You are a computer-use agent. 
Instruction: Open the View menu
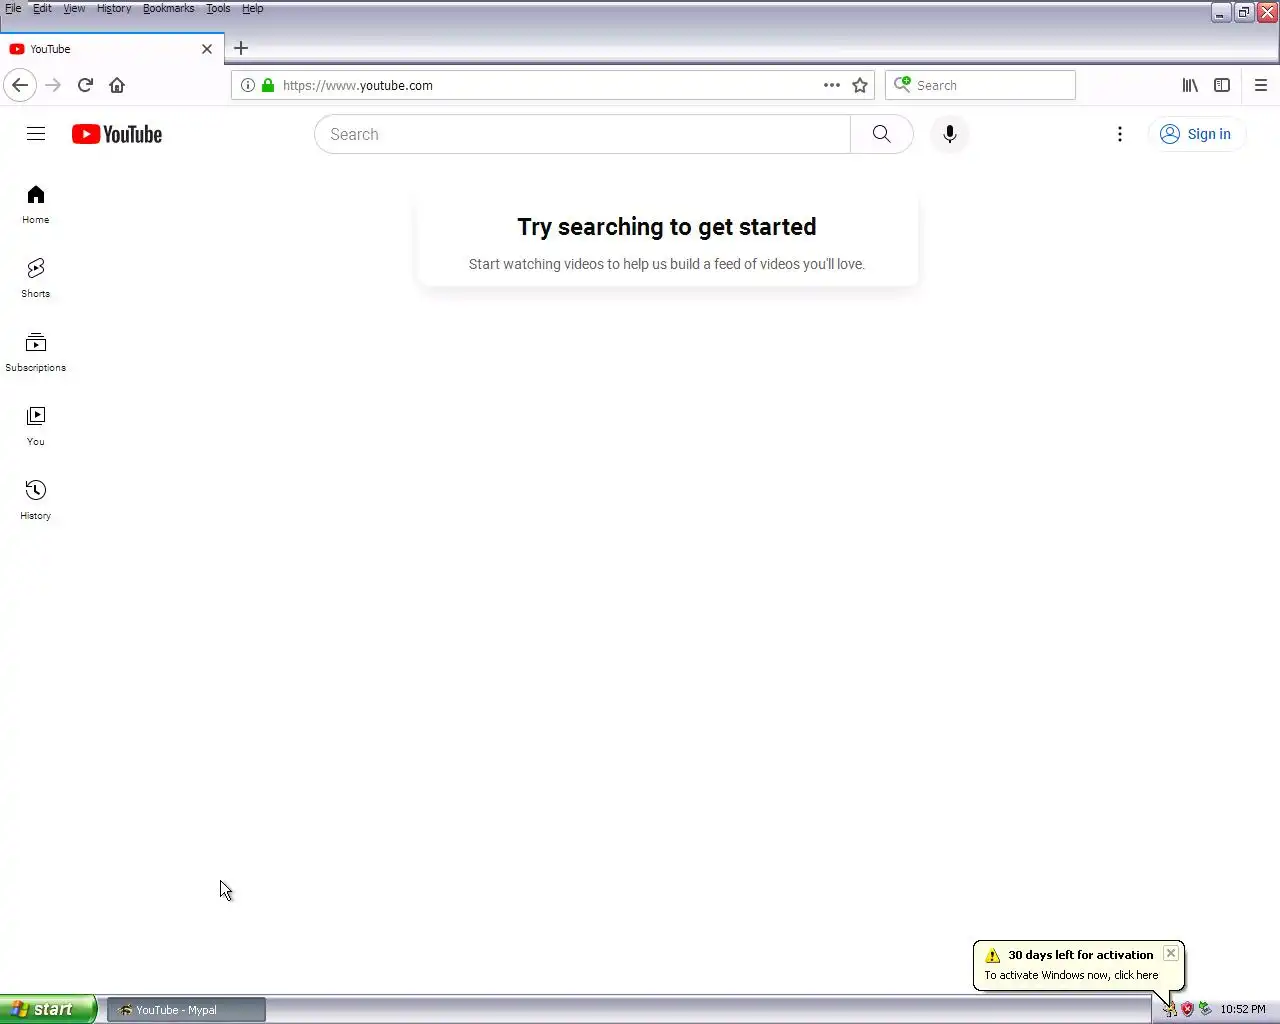pos(74,8)
